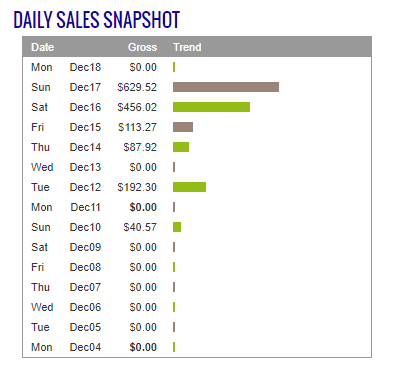
Task: Click the Thu Dec14 green trend bar
Action: point(181,147)
